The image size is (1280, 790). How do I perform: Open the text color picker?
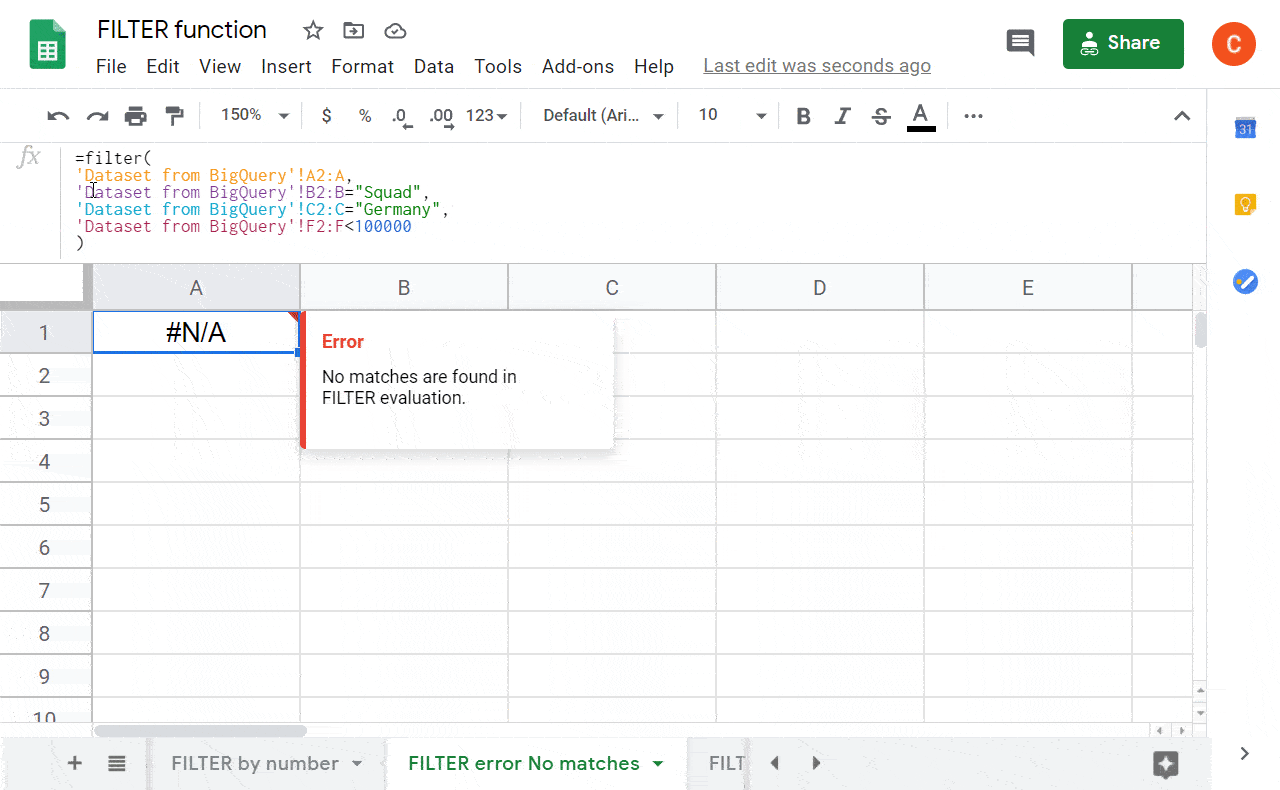(920, 115)
